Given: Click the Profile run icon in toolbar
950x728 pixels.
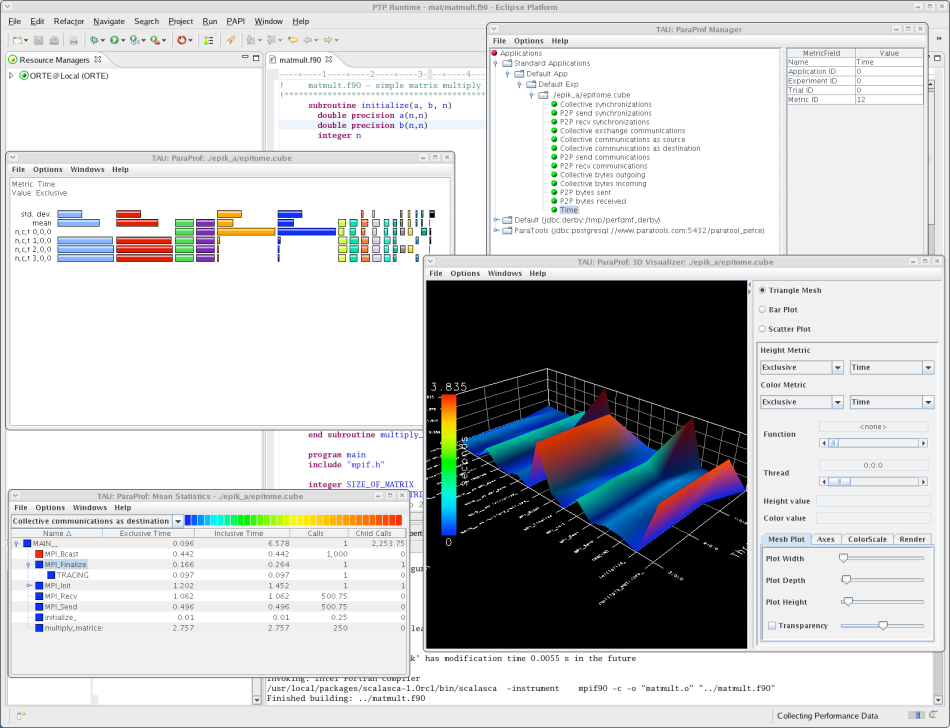Looking at the screenshot, I should [x=134, y=40].
